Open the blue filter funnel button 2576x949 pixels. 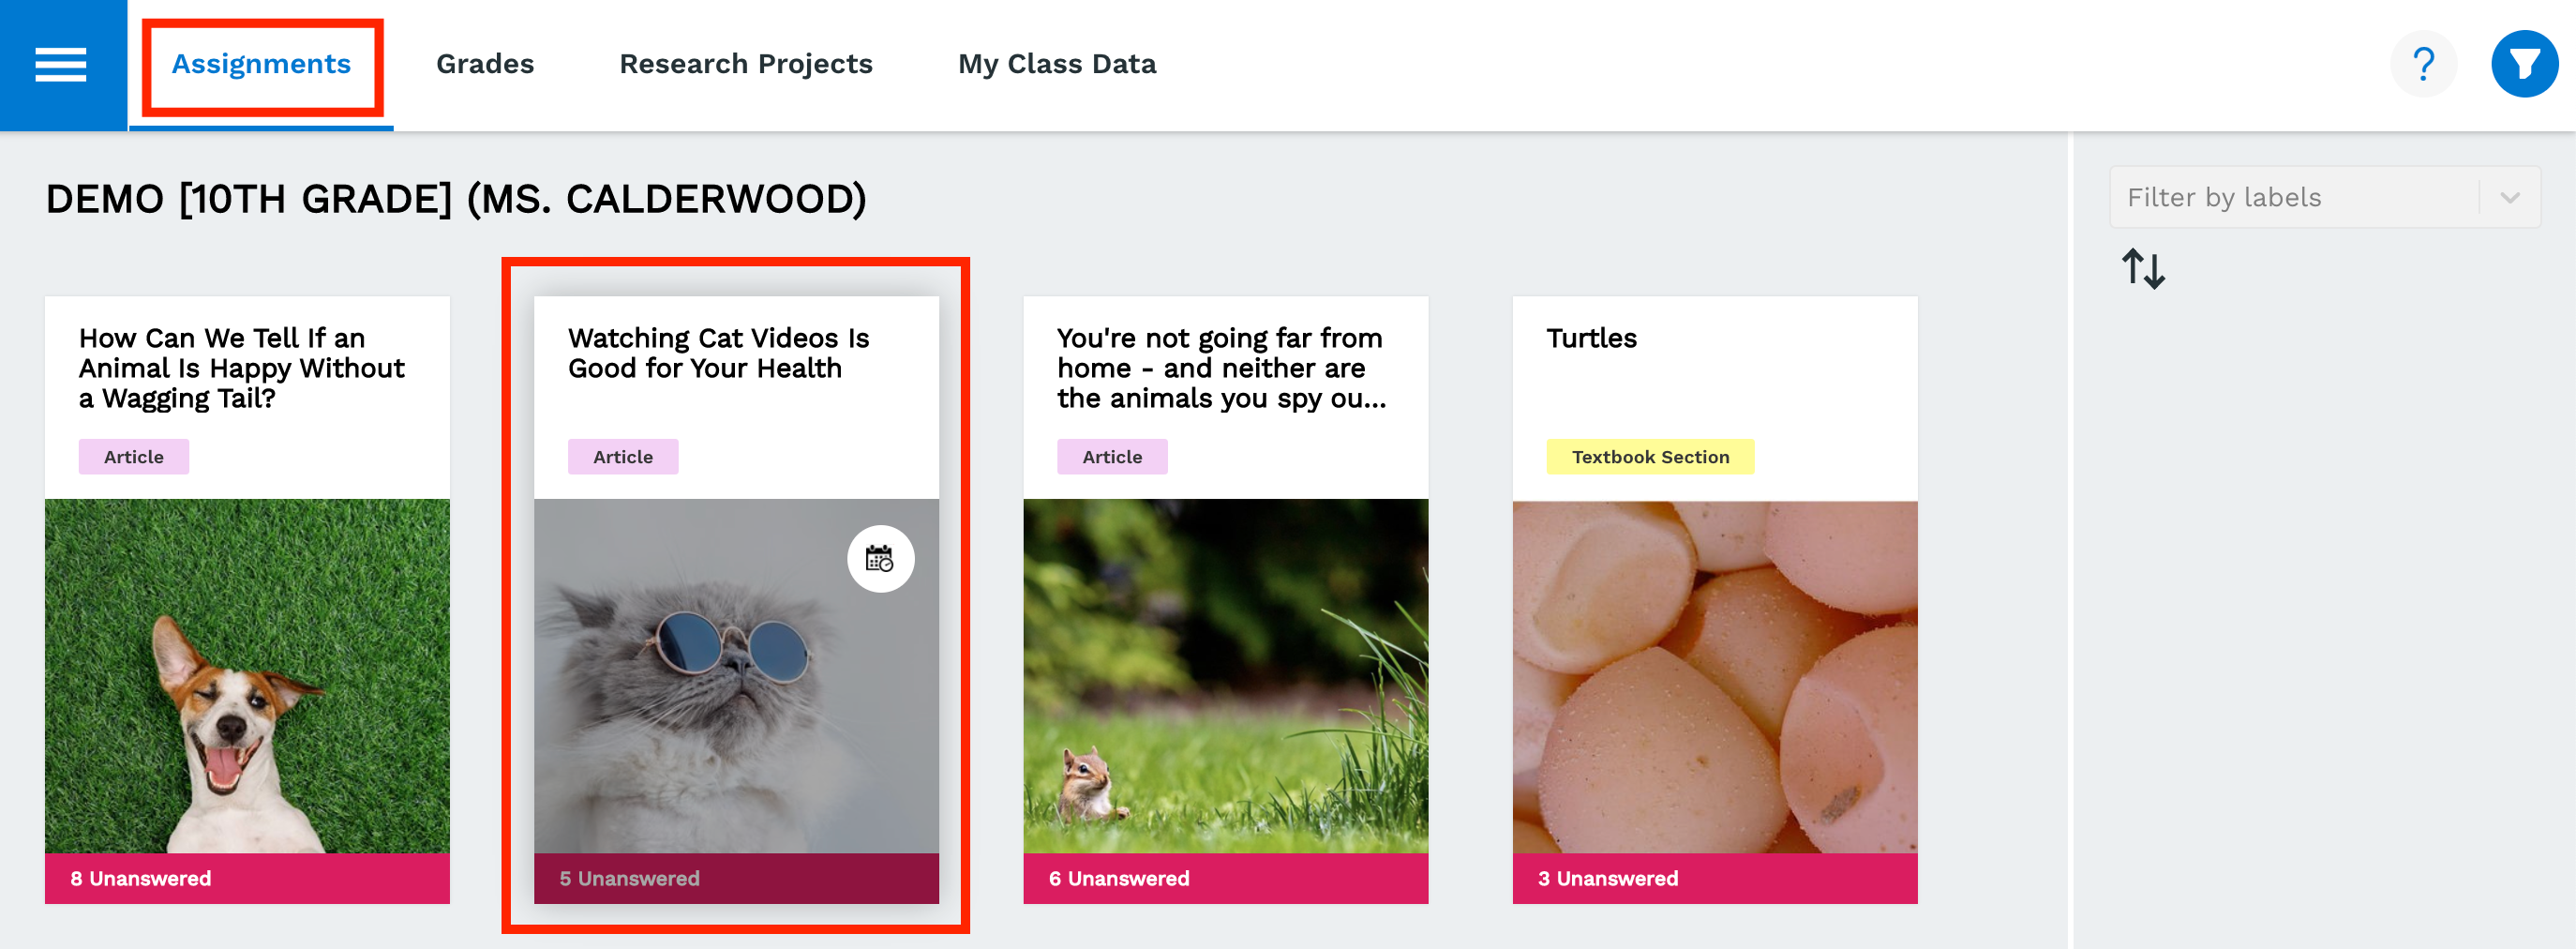(2524, 65)
